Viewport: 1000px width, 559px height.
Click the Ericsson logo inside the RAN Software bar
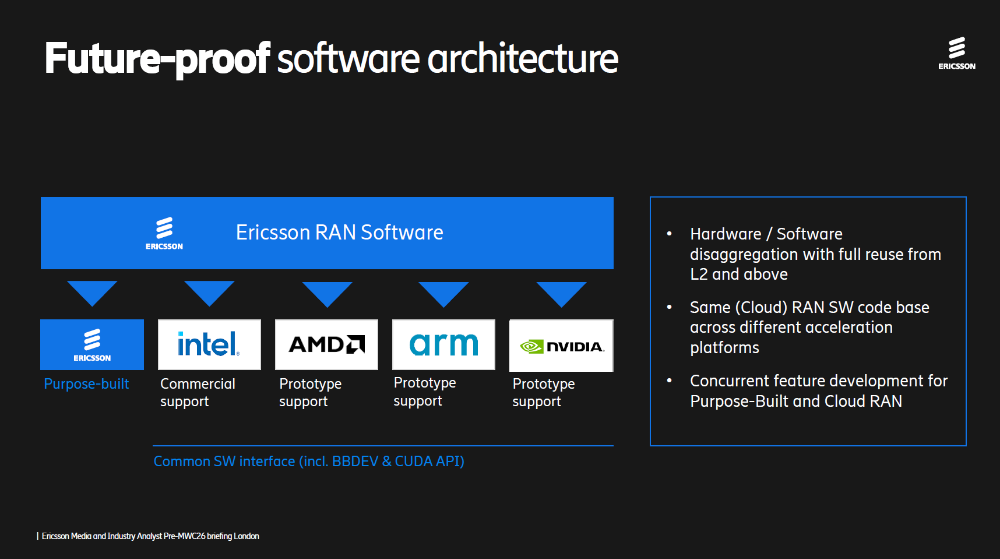[x=164, y=233]
